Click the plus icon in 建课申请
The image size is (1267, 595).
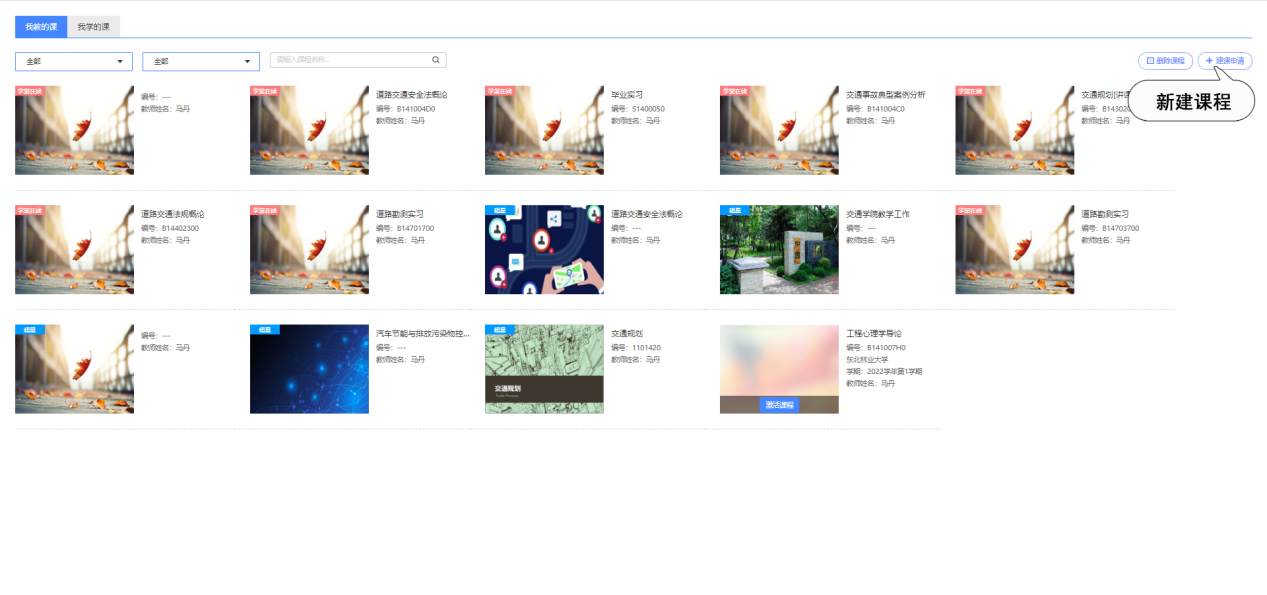tap(1209, 61)
